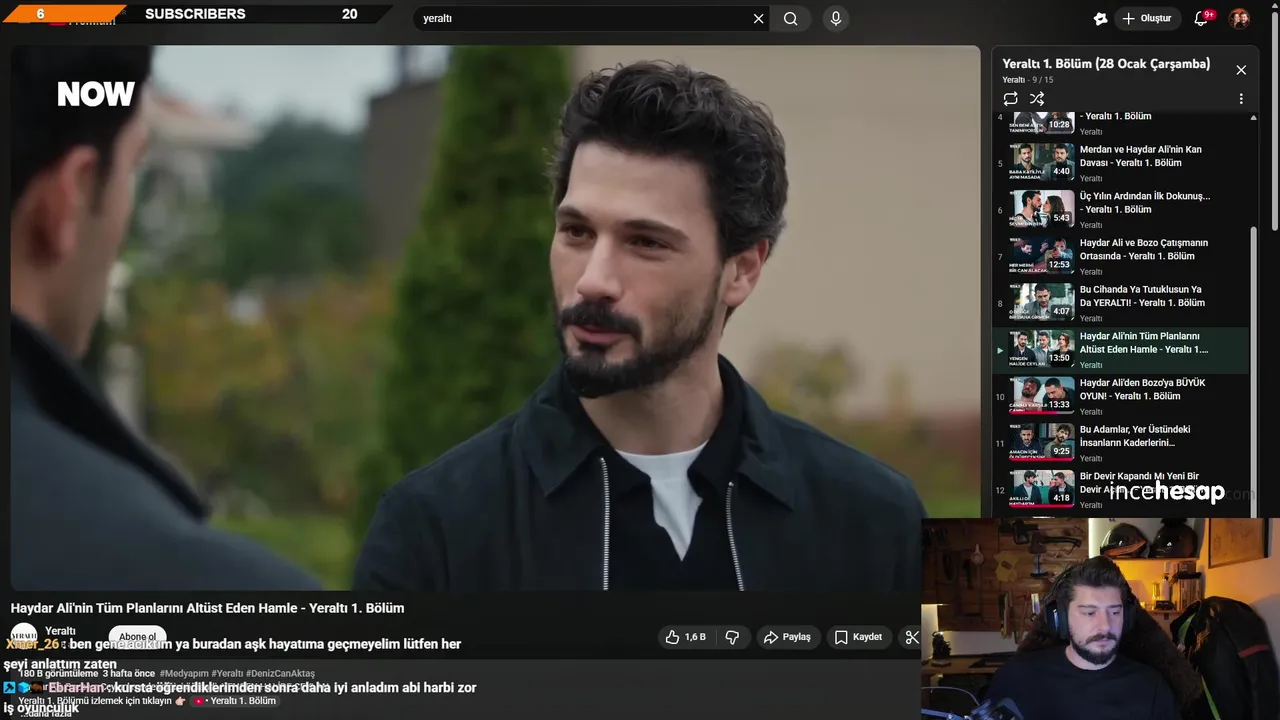Image resolution: width=1280 pixels, height=720 pixels.
Task: Open the notifications bell
Action: 1202,18
